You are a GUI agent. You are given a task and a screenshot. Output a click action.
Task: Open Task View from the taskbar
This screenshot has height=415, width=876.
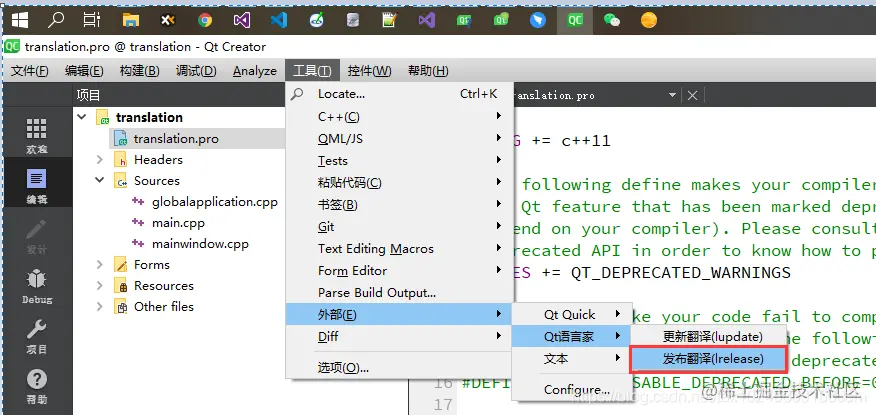pyautogui.click(x=92, y=21)
